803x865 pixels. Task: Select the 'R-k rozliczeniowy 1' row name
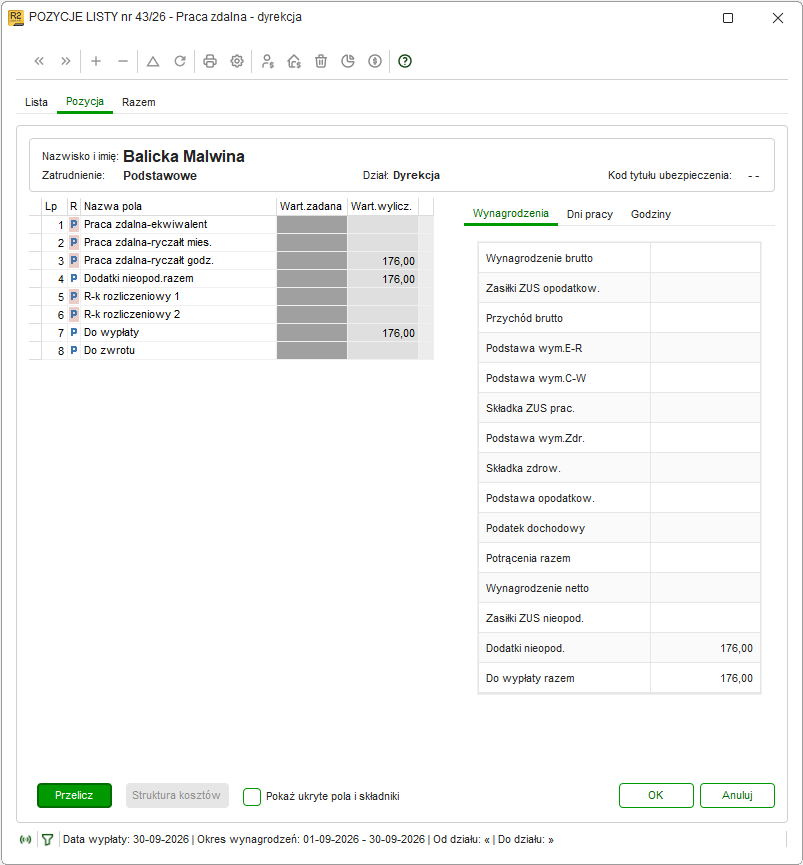131,297
